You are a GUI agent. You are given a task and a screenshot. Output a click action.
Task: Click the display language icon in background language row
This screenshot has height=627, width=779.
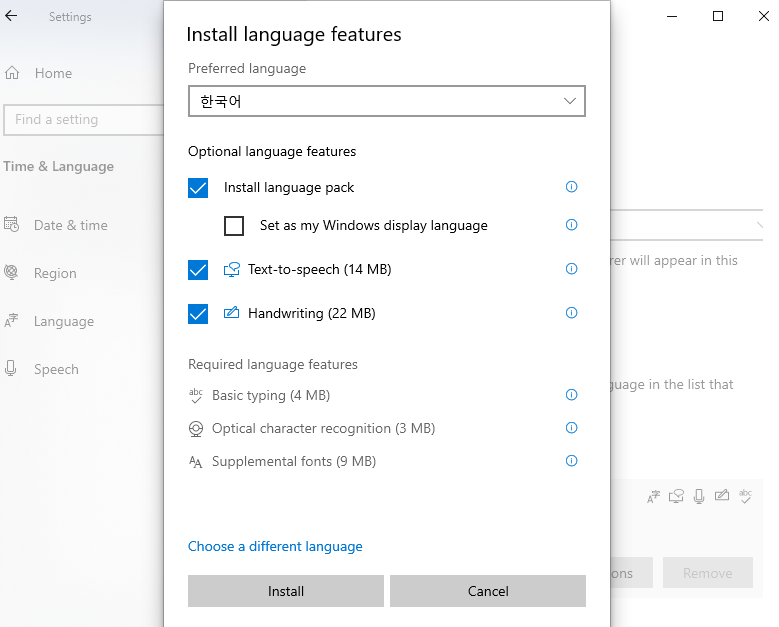click(x=653, y=496)
